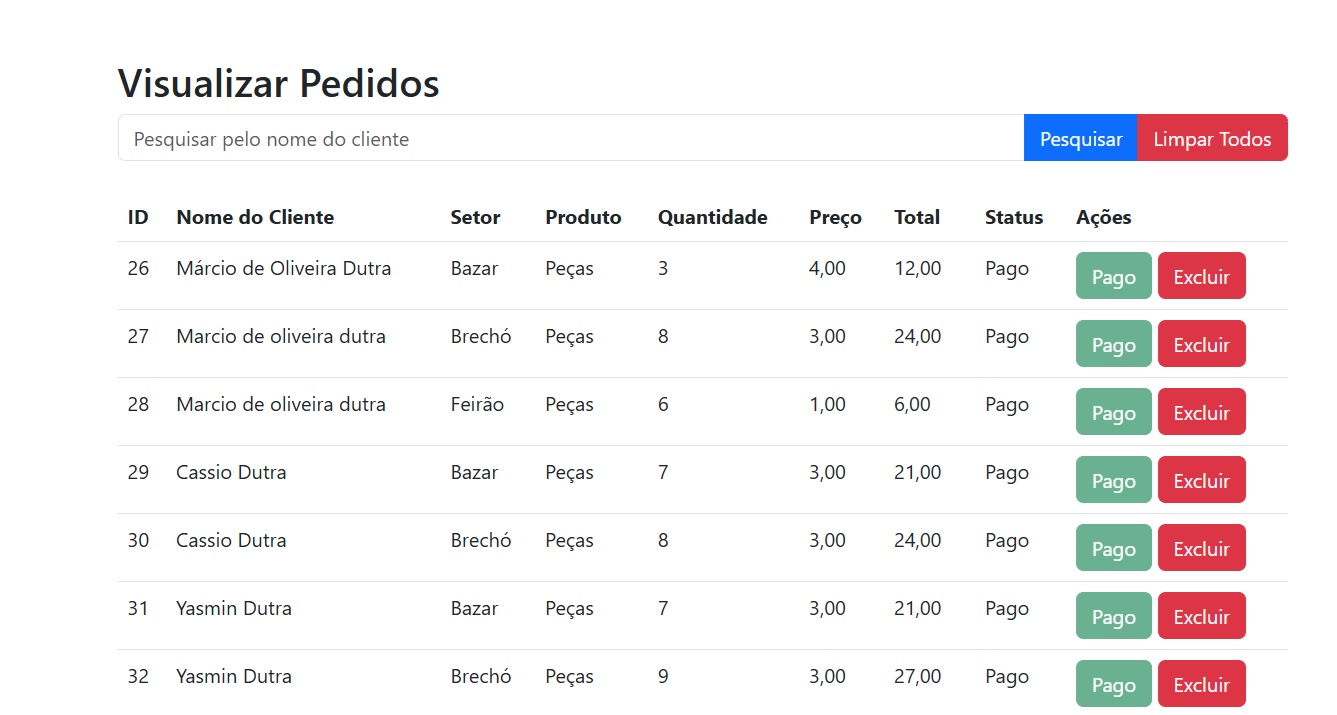The image size is (1337, 715).
Task: Click Excluir in Cassio Dutra Bazar row
Action: click(x=1201, y=480)
